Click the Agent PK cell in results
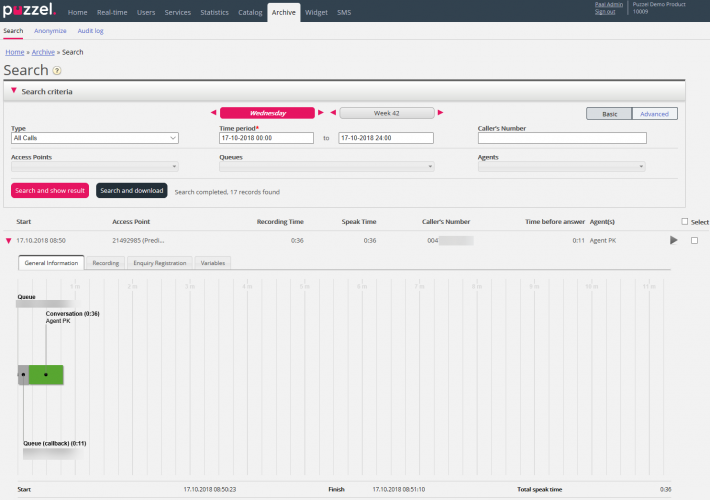The height and width of the screenshot is (500, 710). [603, 240]
